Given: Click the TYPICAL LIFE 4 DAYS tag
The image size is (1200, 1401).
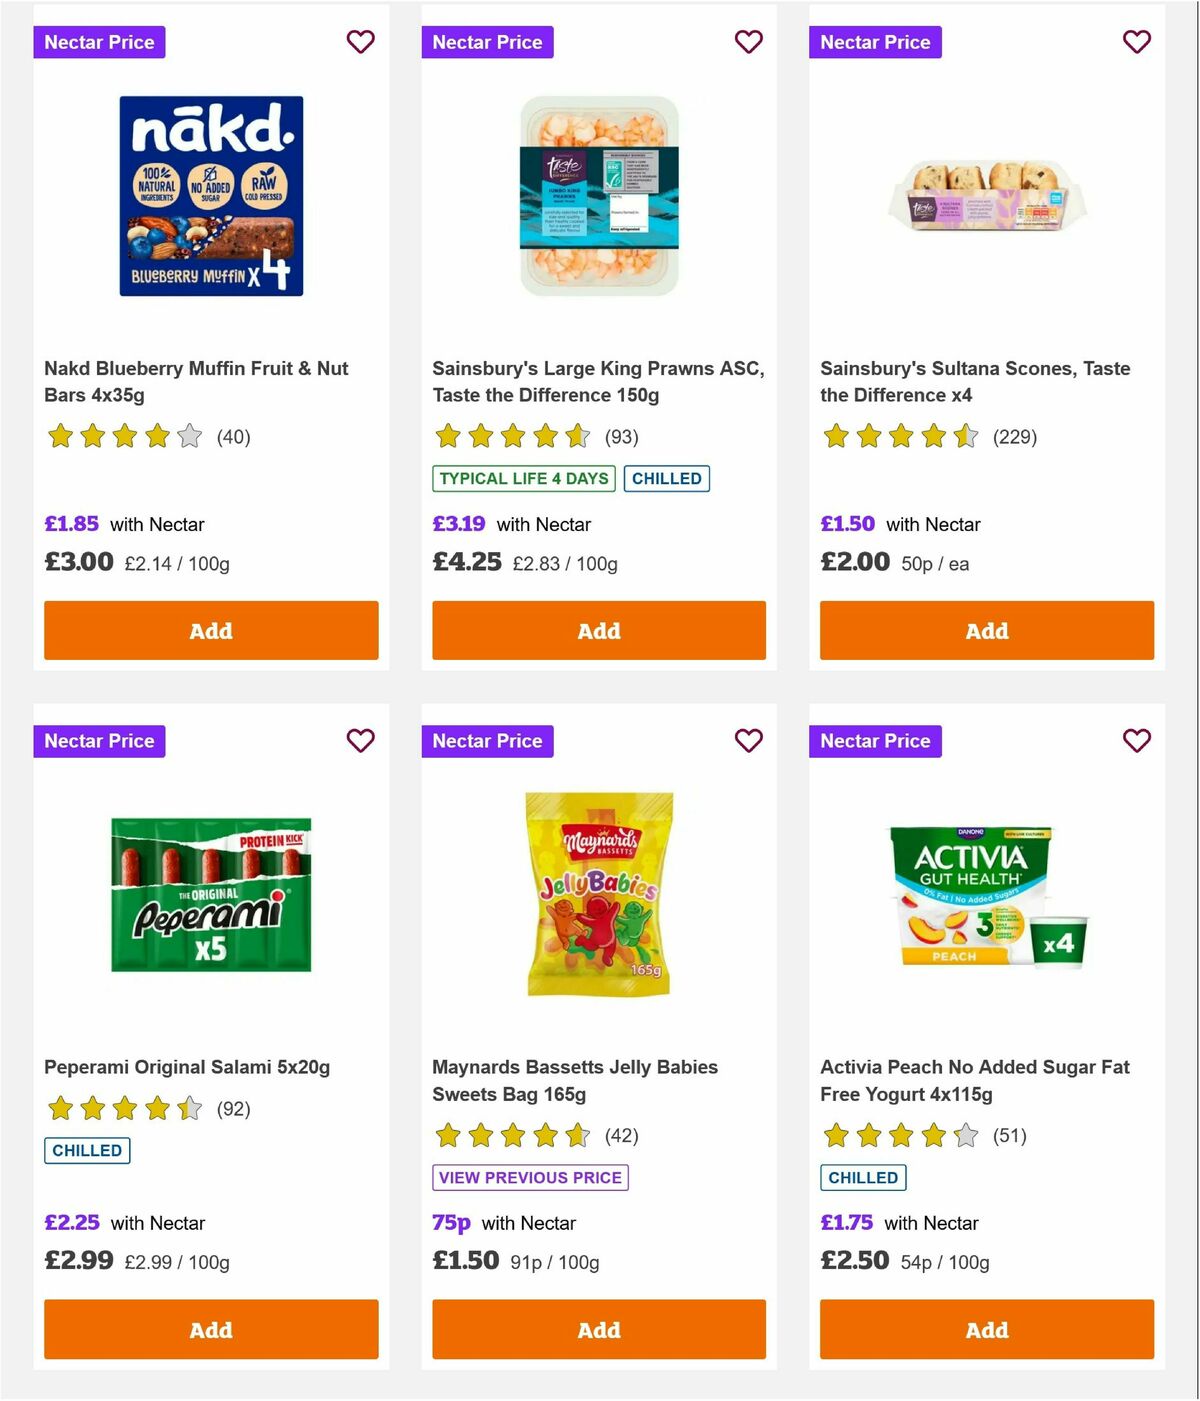Looking at the screenshot, I should [x=524, y=478].
